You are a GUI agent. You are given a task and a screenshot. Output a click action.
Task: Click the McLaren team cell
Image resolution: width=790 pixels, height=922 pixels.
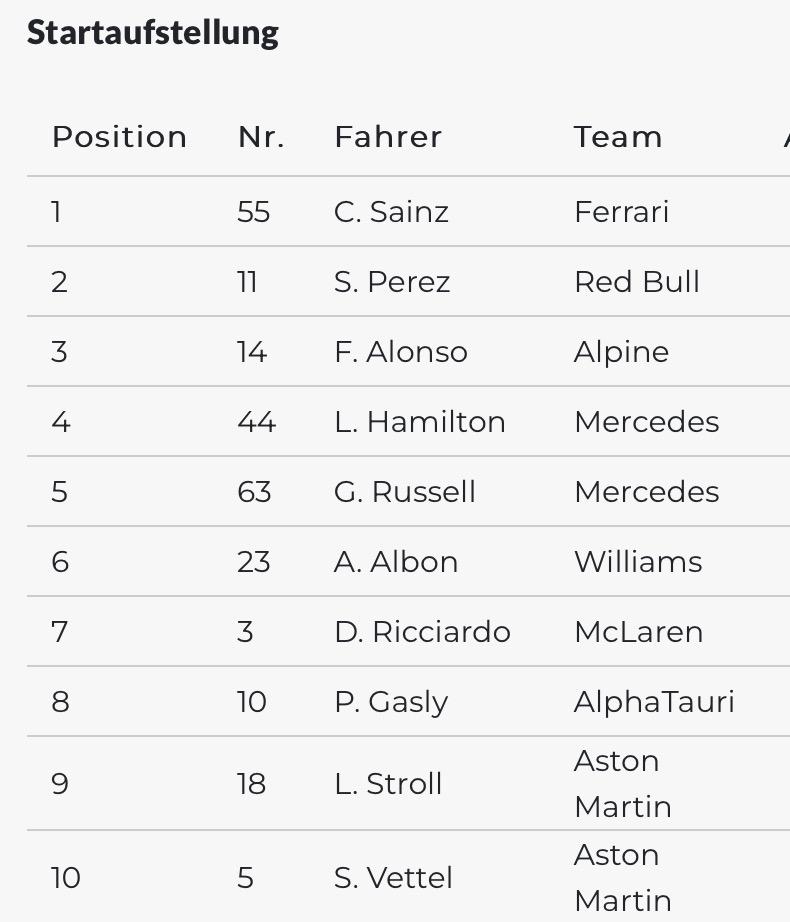(638, 632)
